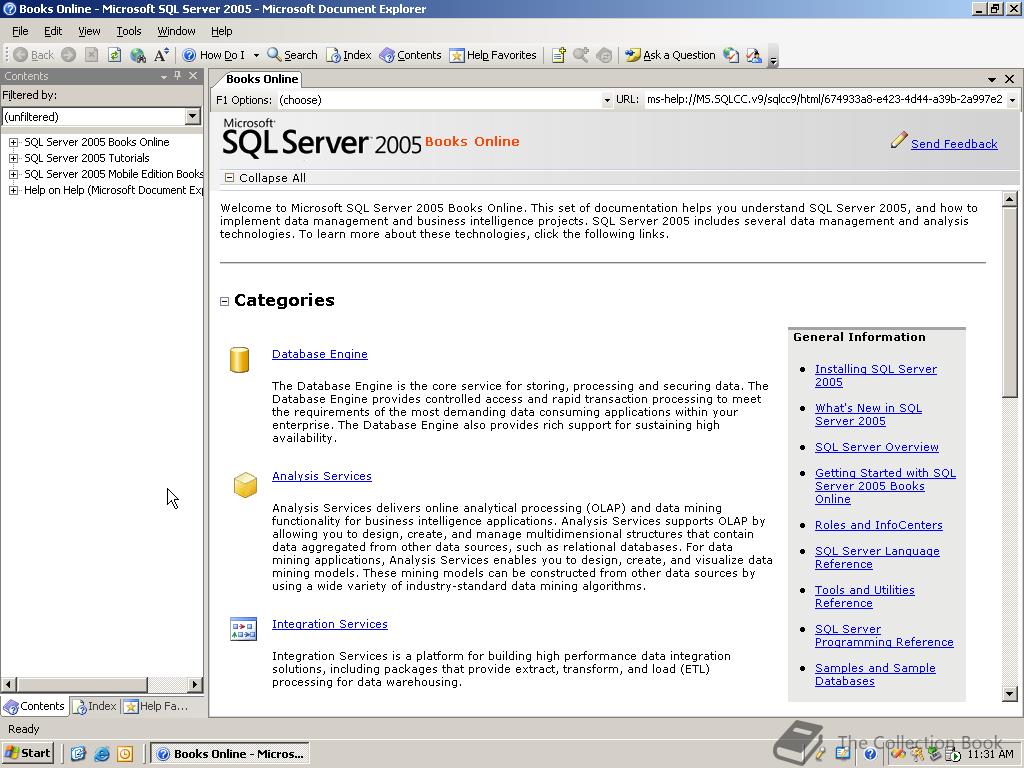Open the How Do I toolbar button

(x=214, y=56)
